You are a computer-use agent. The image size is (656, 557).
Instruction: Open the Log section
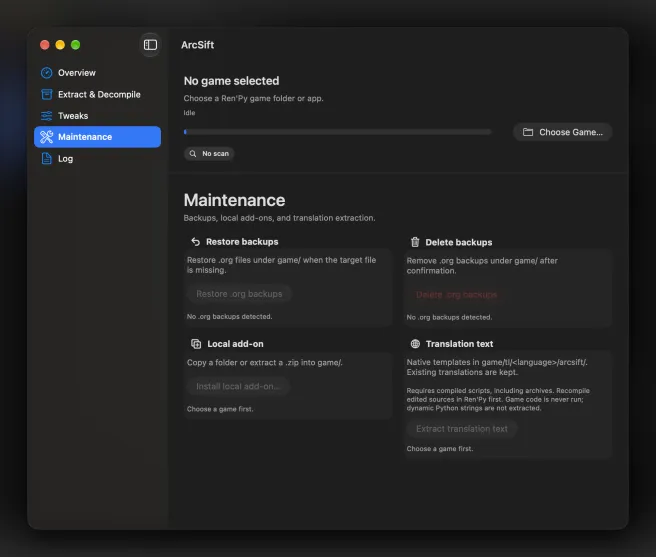point(97,159)
